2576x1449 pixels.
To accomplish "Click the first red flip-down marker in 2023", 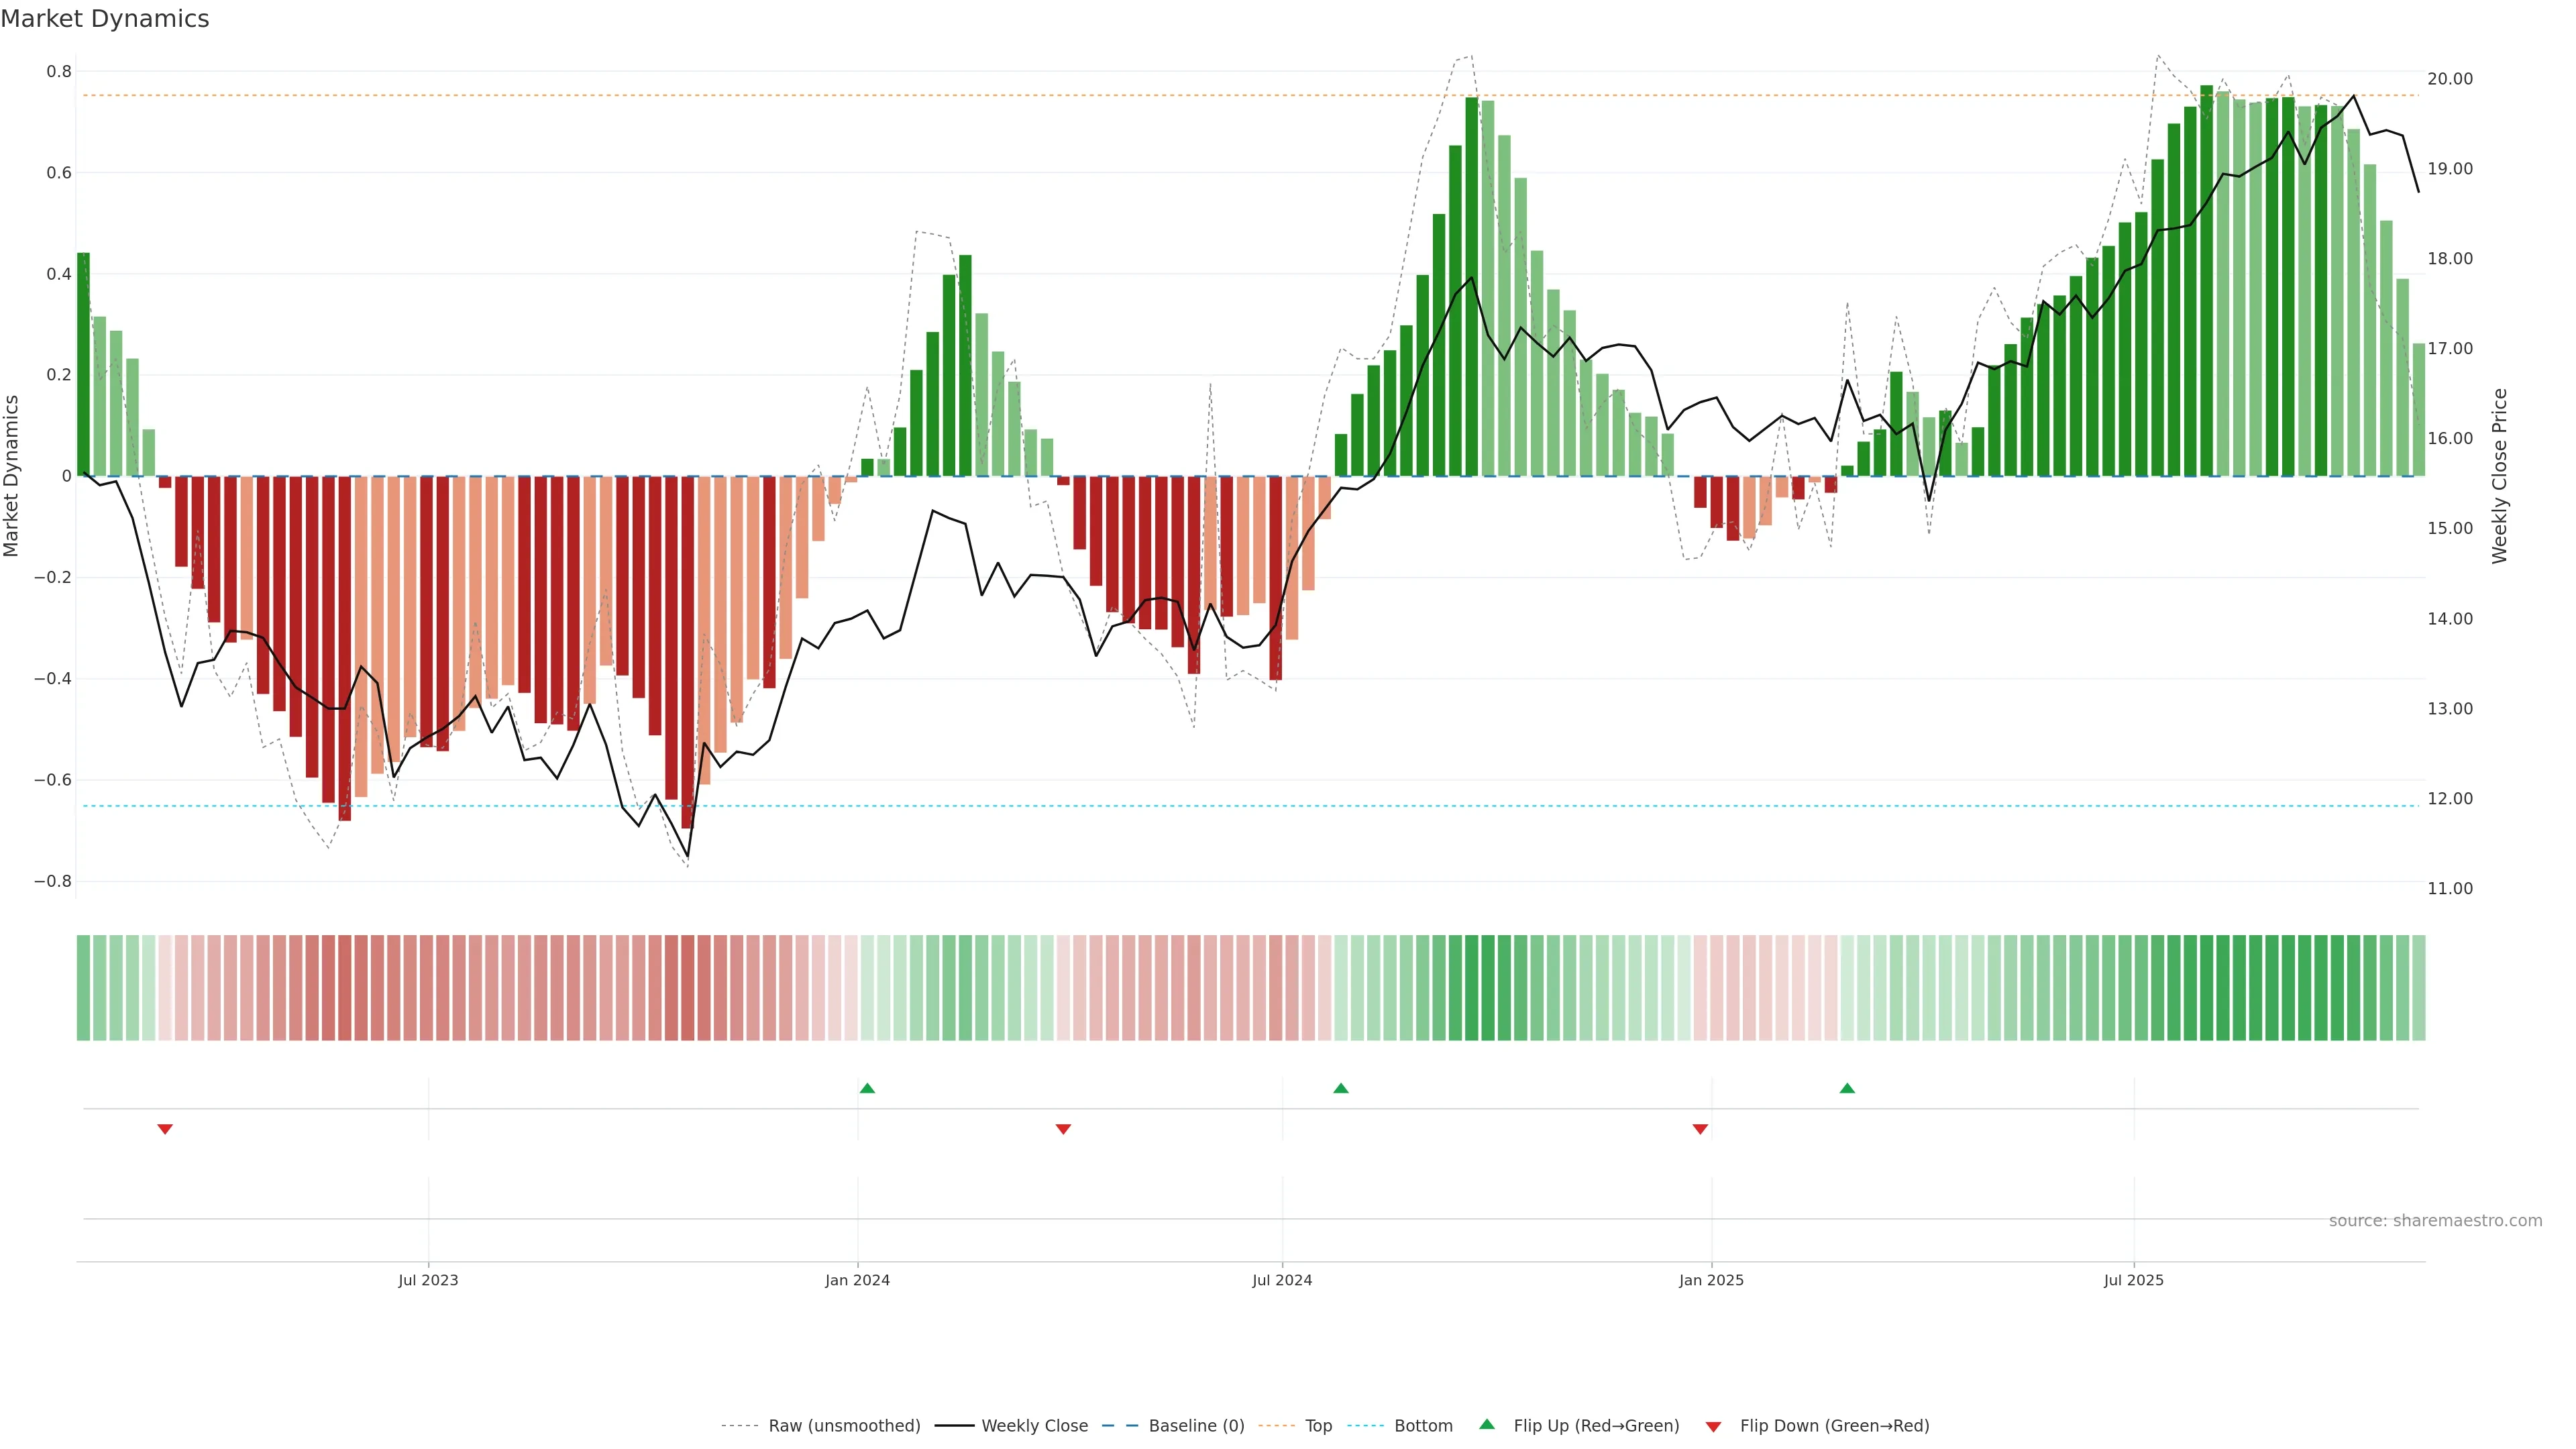I will pos(165,1129).
